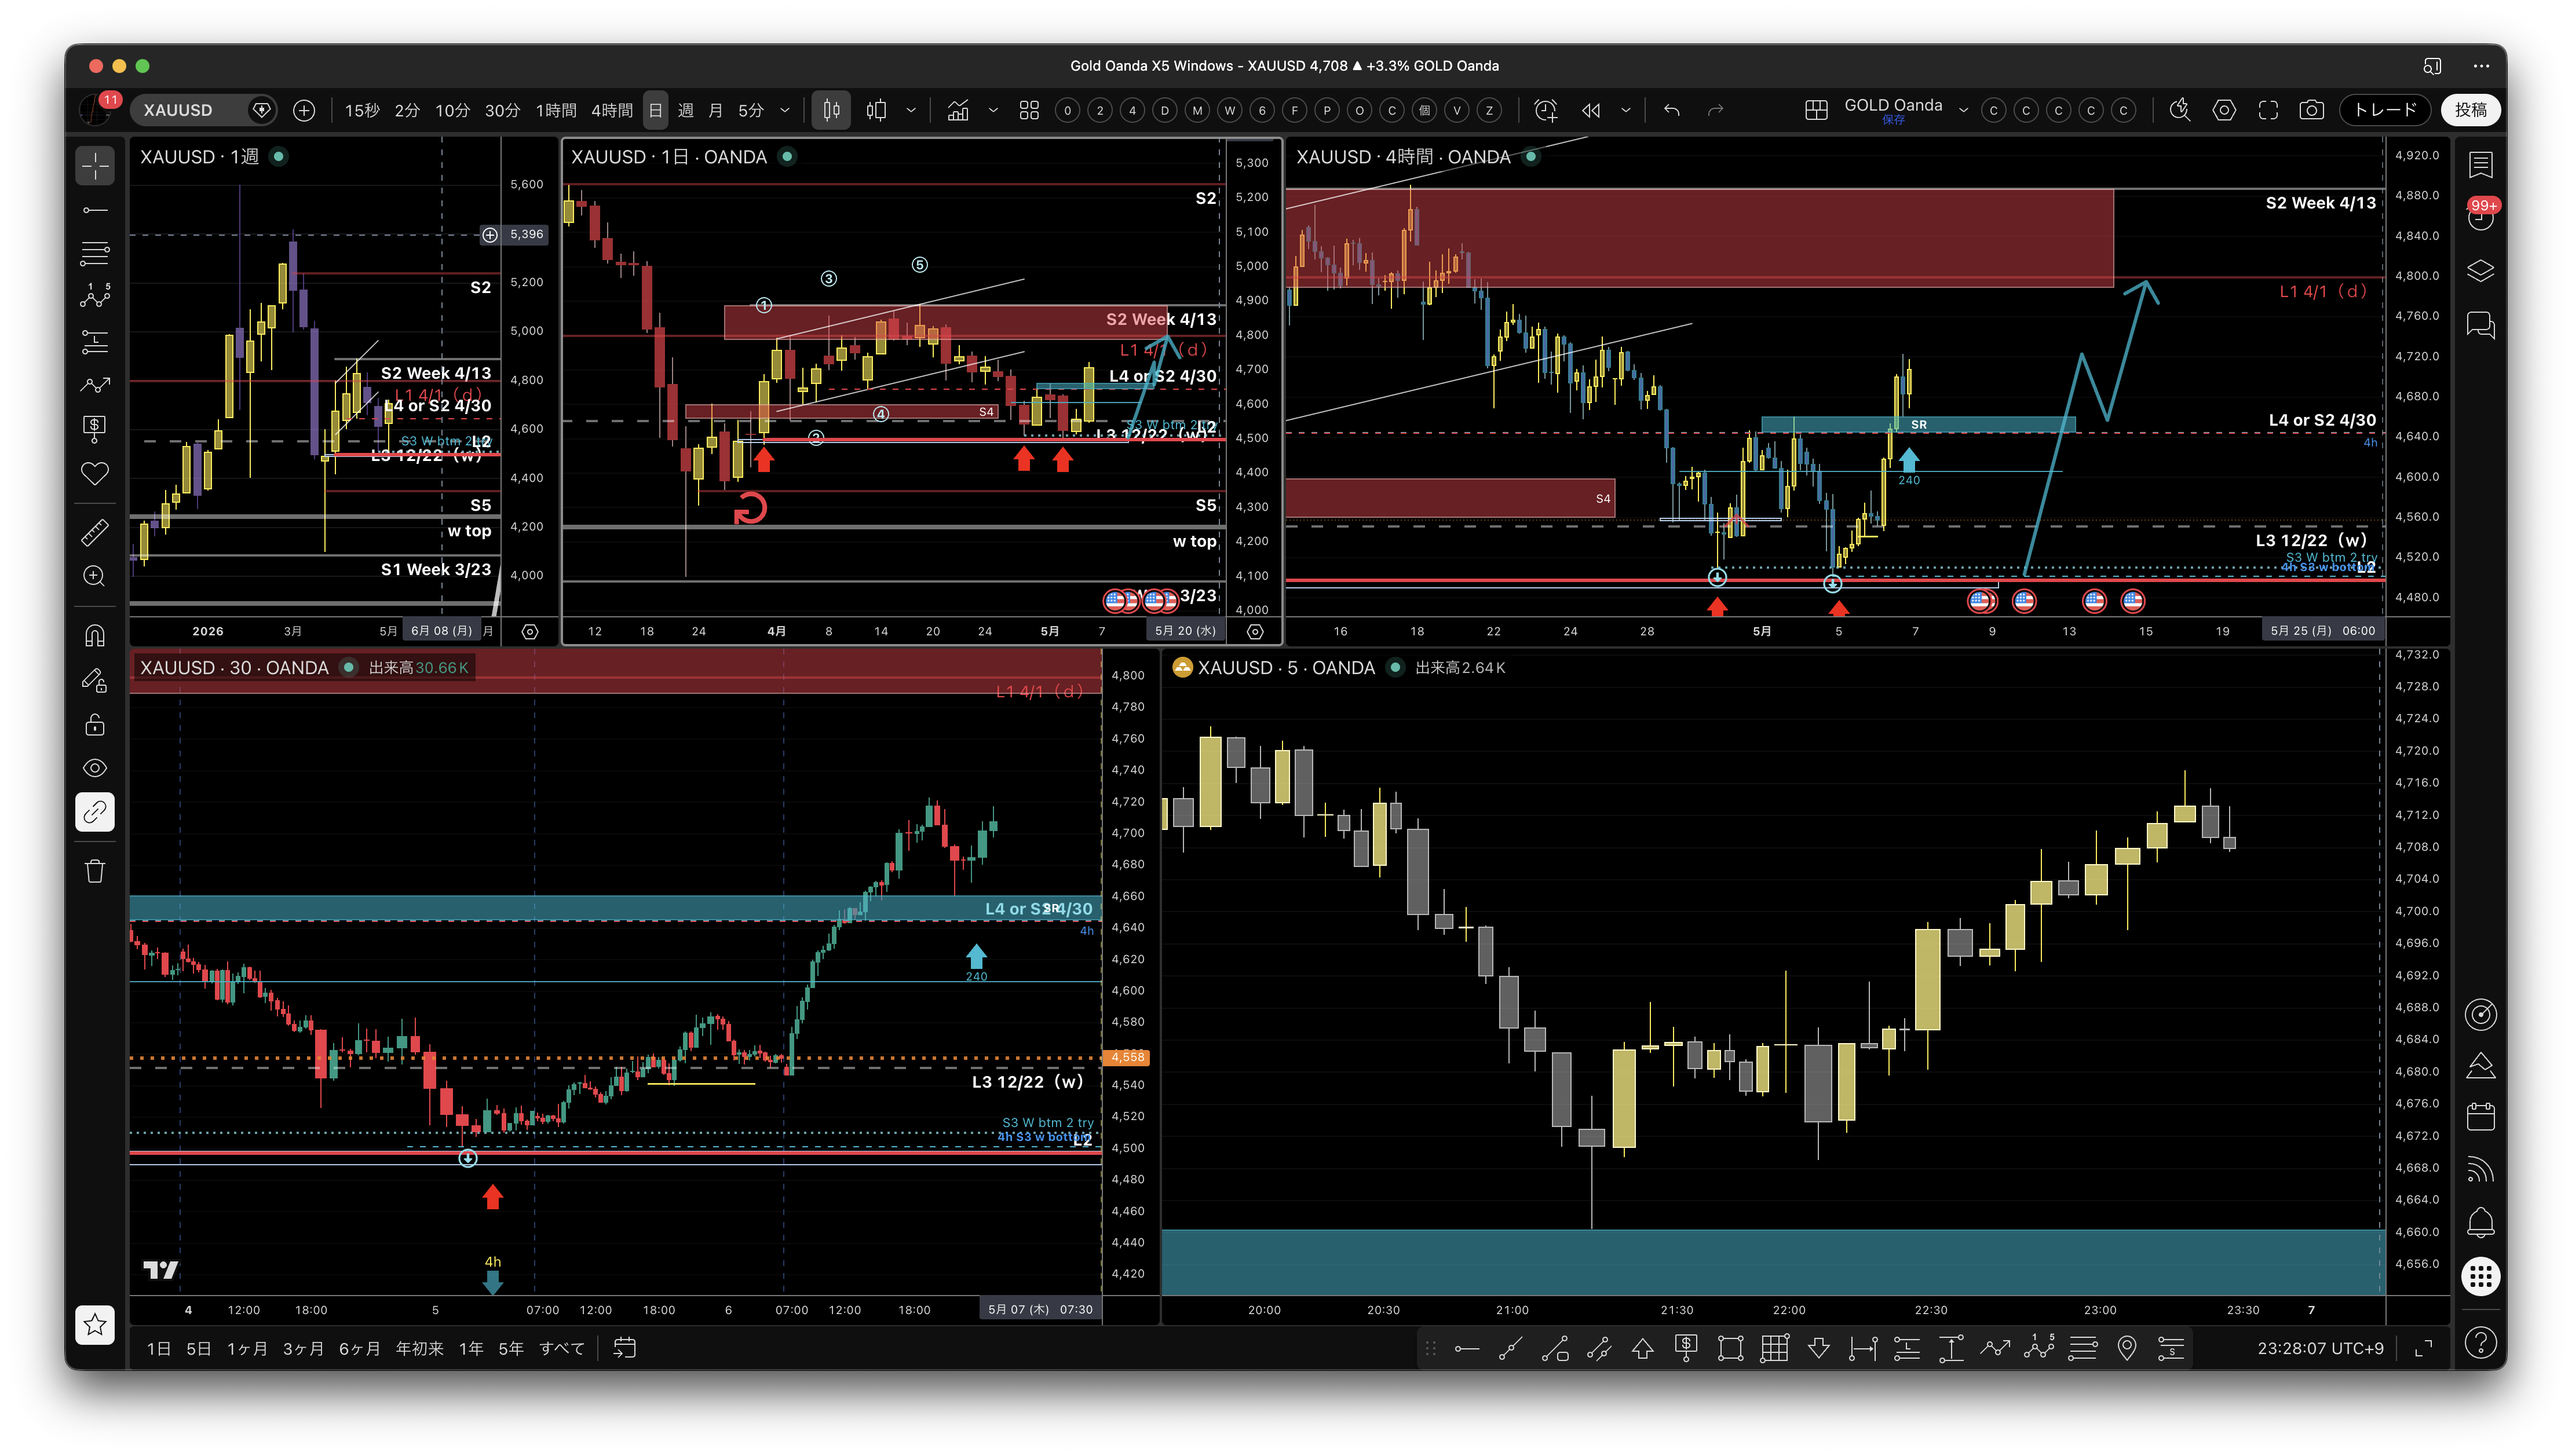Select the 週 weekly timeframe
The width and height of the screenshot is (2572, 1456).
pos(686,110)
